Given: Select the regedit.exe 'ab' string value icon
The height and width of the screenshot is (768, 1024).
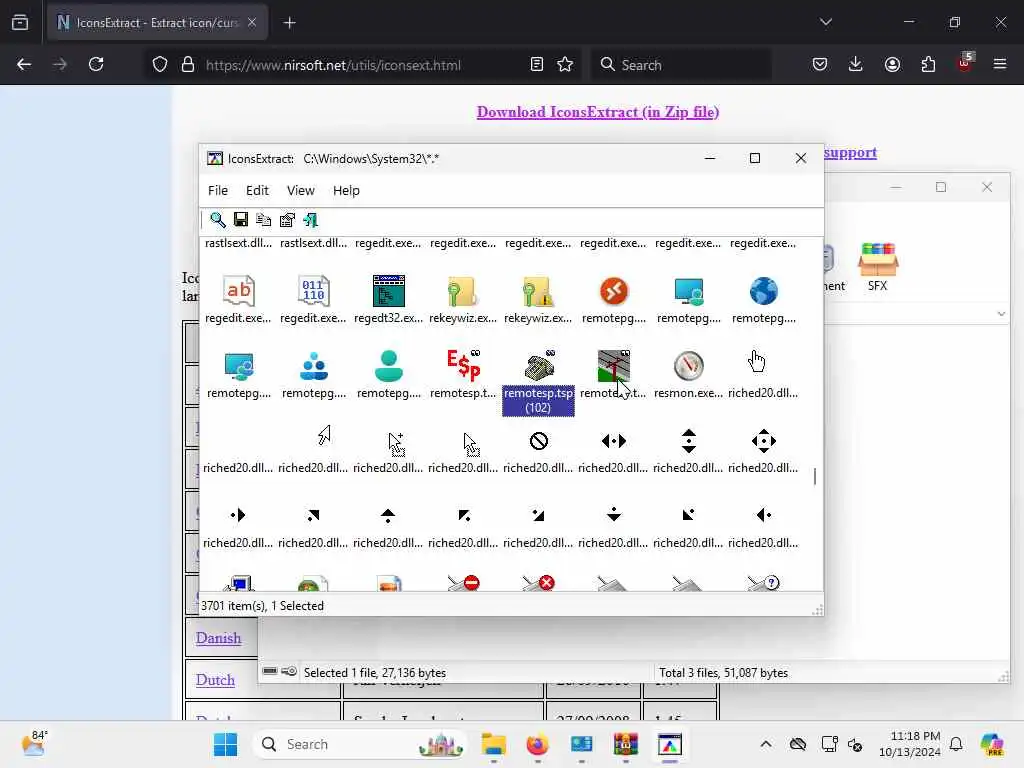Looking at the screenshot, I should (238, 291).
